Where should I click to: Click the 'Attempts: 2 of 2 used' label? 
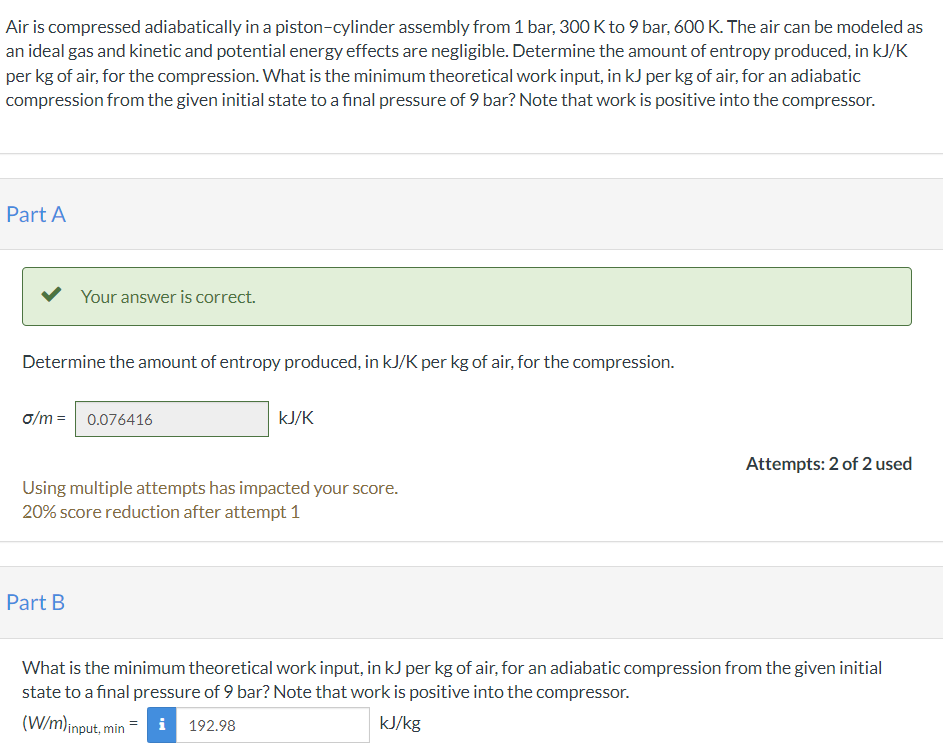(828, 463)
